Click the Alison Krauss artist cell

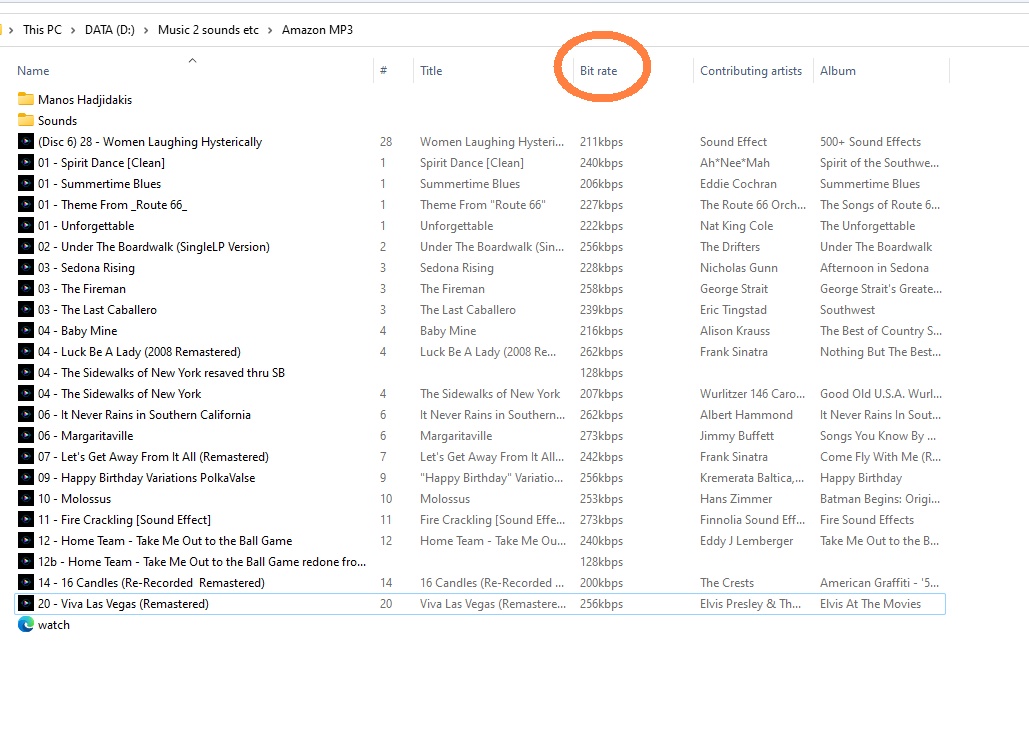tap(734, 331)
